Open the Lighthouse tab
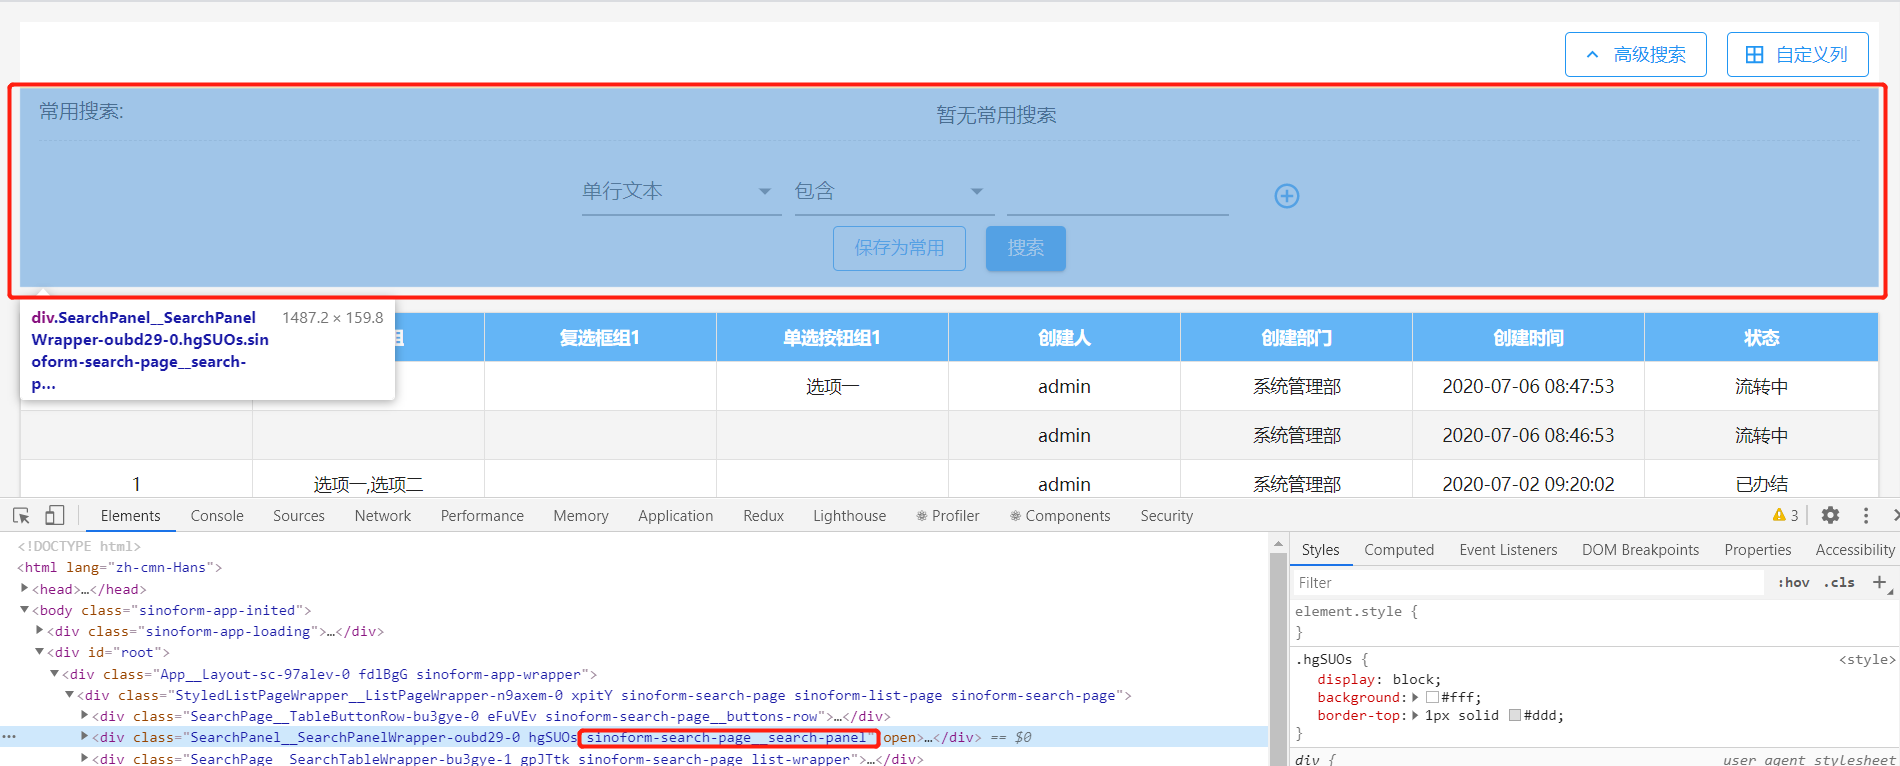The width and height of the screenshot is (1900, 766). [849, 516]
